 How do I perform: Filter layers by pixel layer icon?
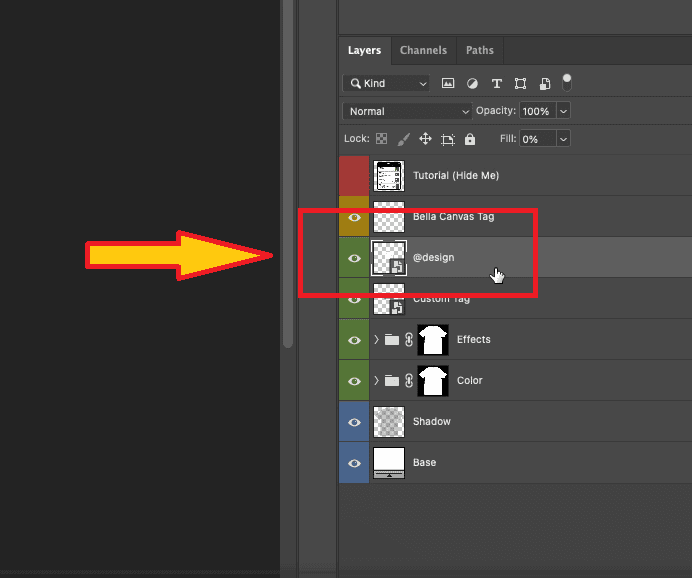pyautogui.click(x=448, y=84)
